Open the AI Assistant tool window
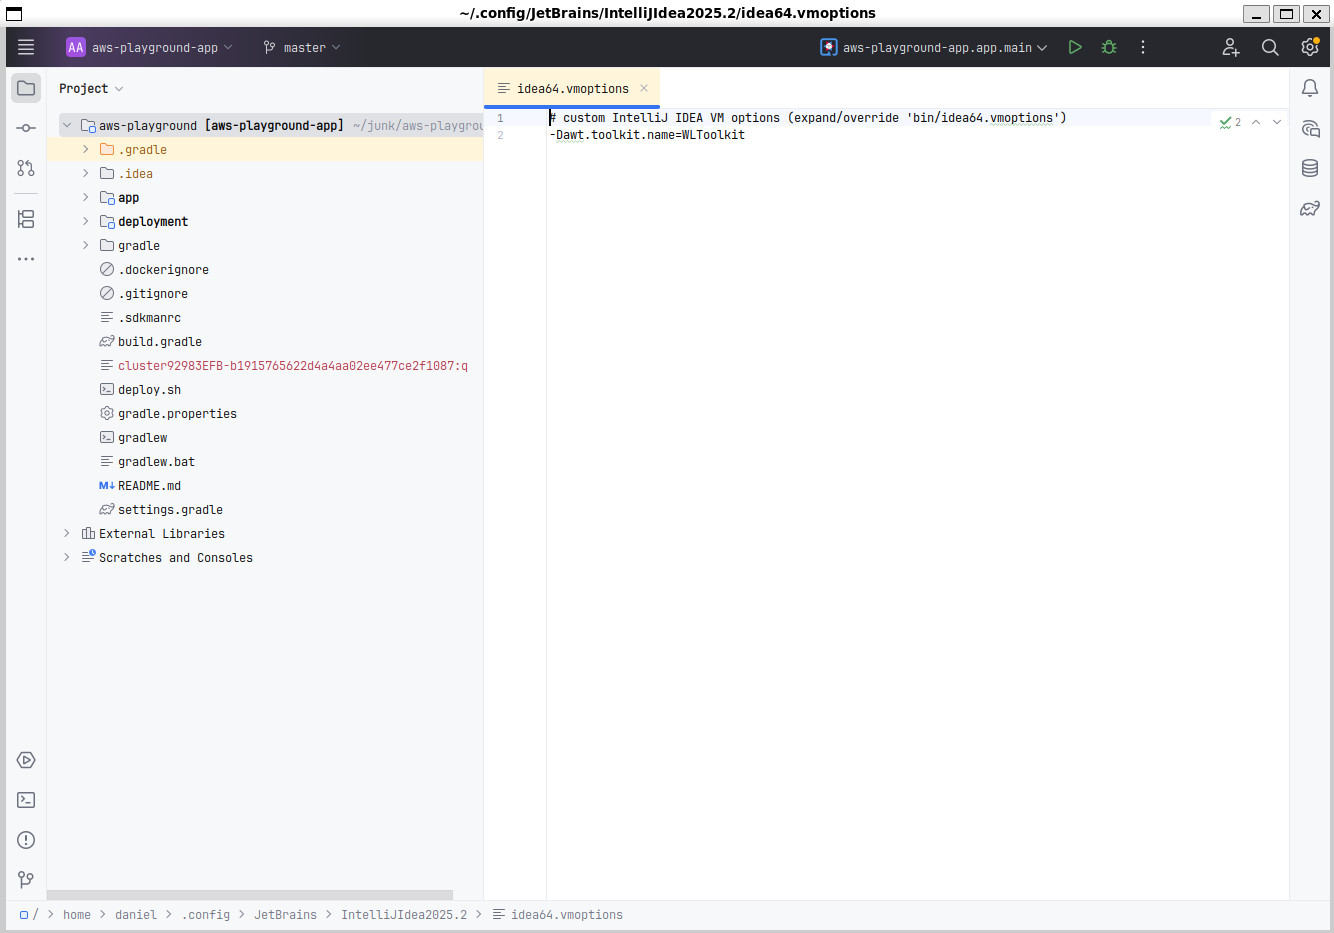Screen dimensions: 1334x933 click(x=1310, y=128)
